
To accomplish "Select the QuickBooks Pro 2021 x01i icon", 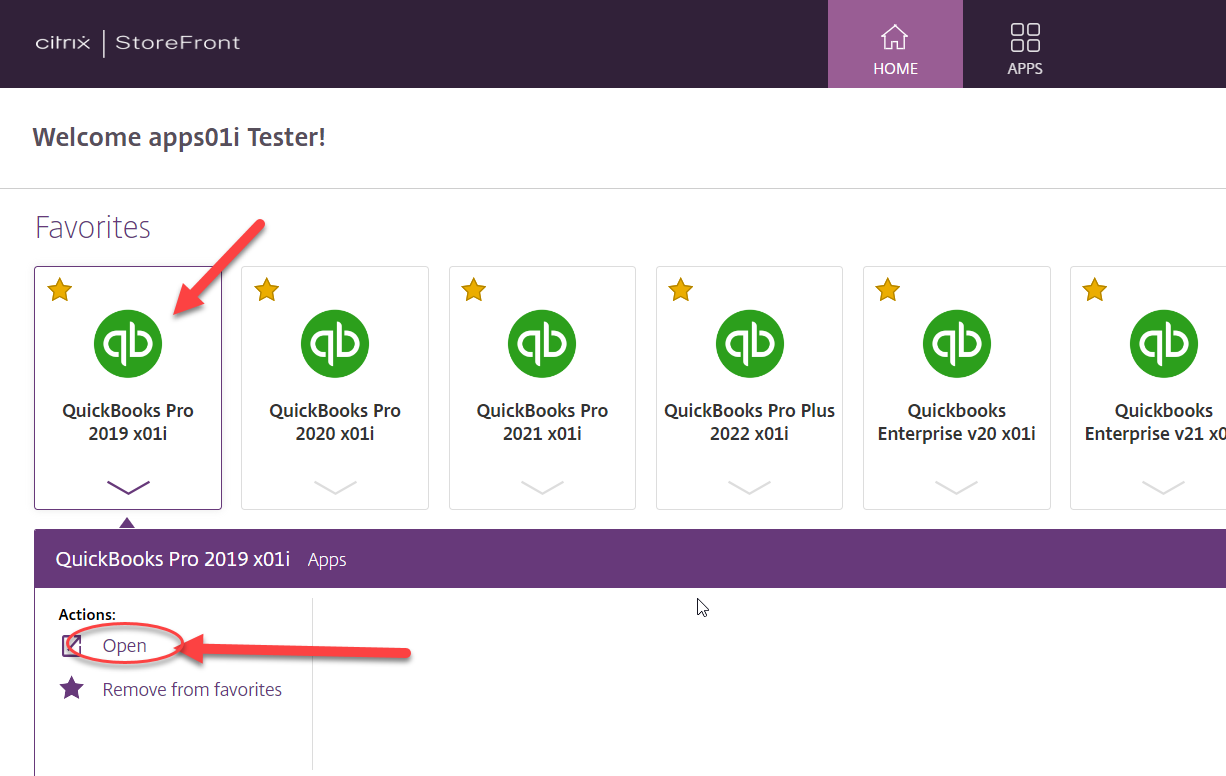I will (x=542, y=344).
